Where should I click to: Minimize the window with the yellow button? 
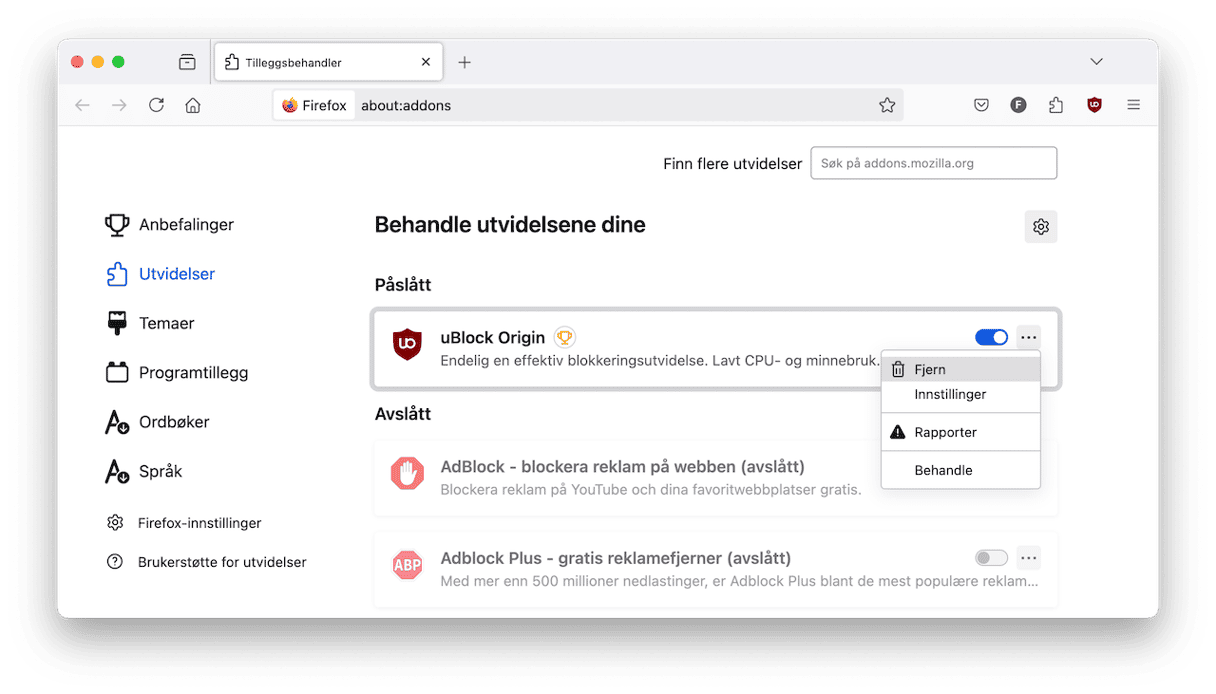tap(98, 62)
